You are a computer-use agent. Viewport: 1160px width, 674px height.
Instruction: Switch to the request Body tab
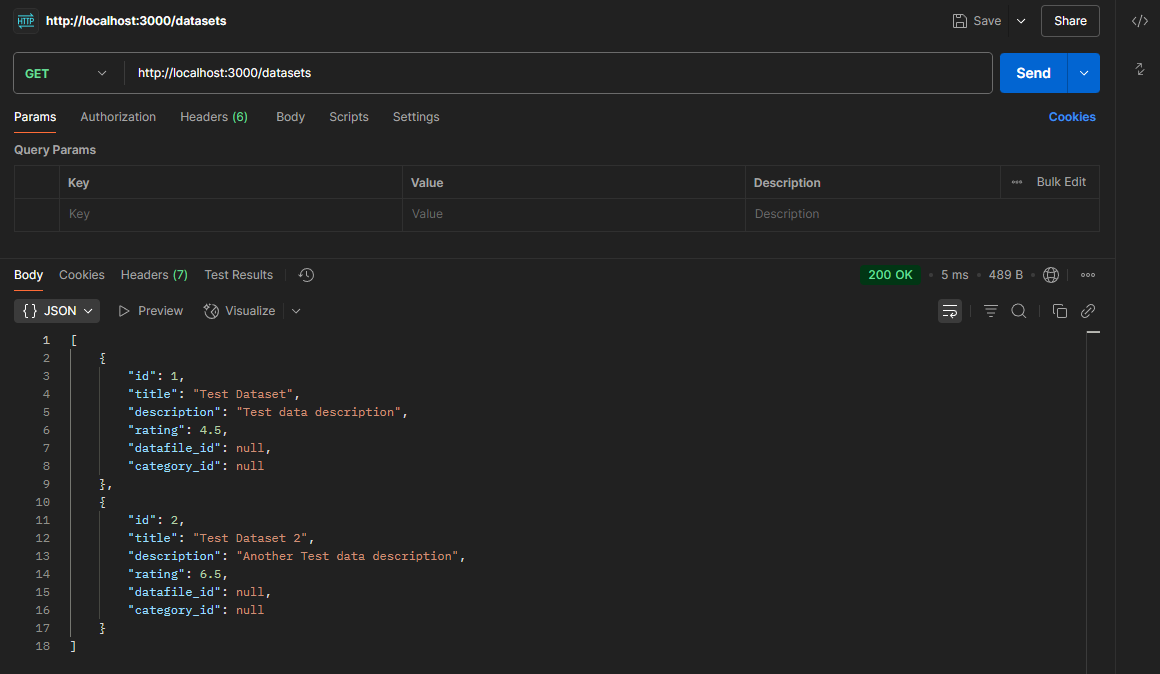tap(290, 117)
